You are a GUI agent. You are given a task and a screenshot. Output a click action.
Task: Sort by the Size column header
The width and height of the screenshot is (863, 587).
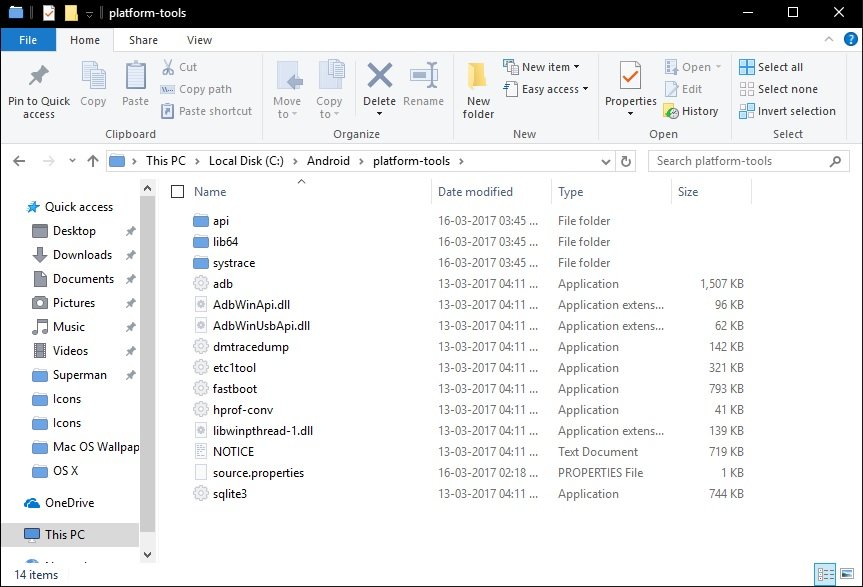point(688,191)
